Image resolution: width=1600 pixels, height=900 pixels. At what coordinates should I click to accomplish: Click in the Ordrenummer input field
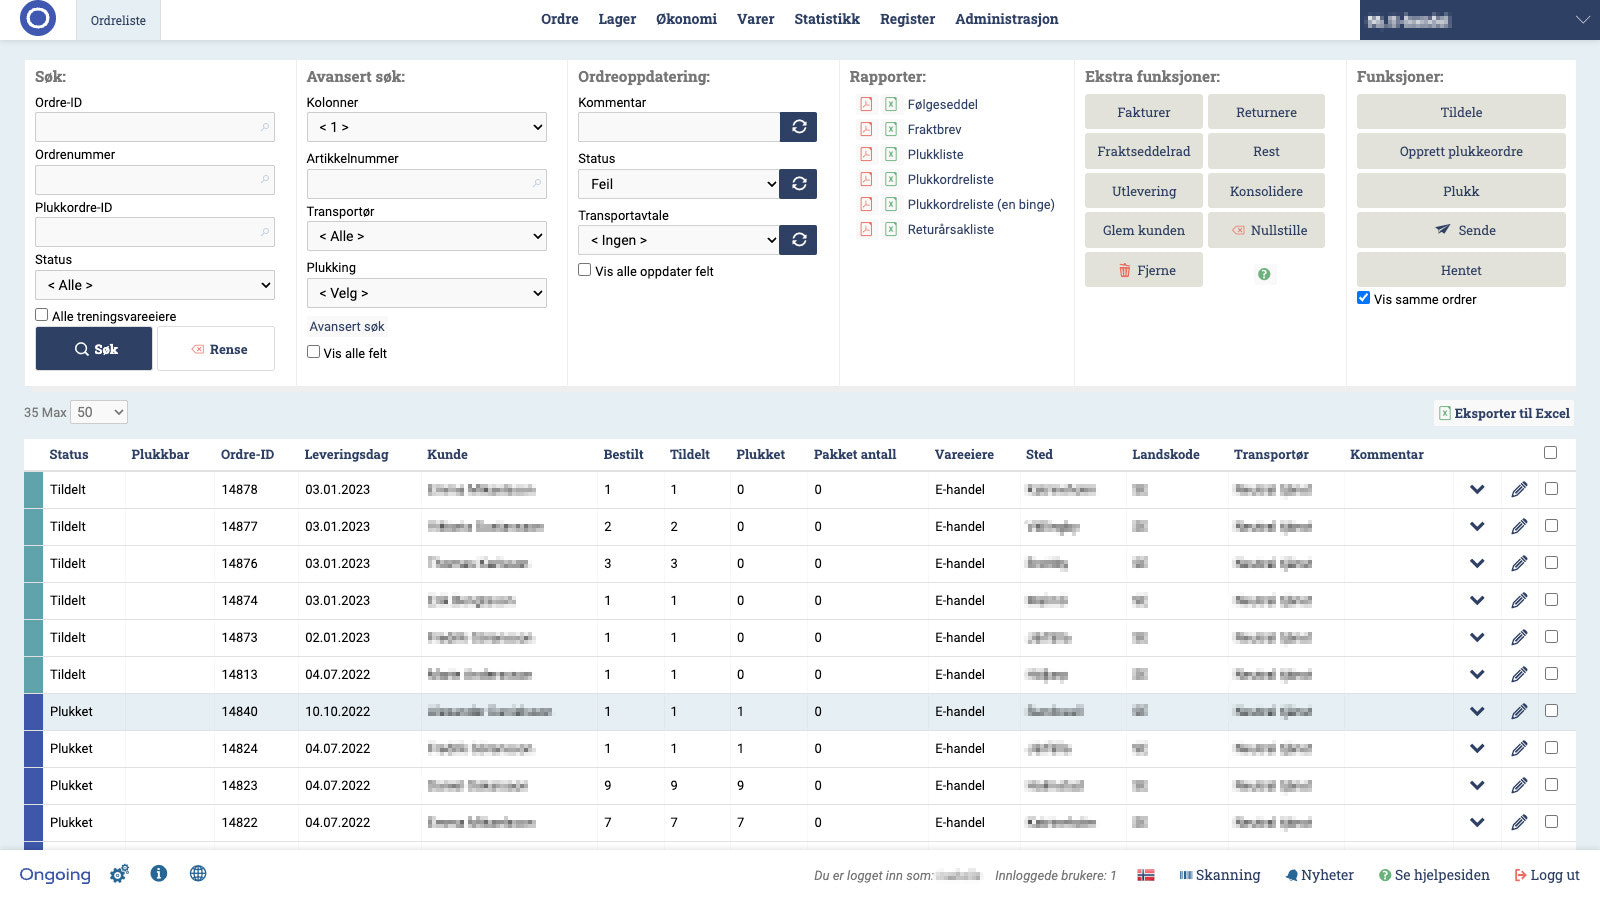point(155,180)
